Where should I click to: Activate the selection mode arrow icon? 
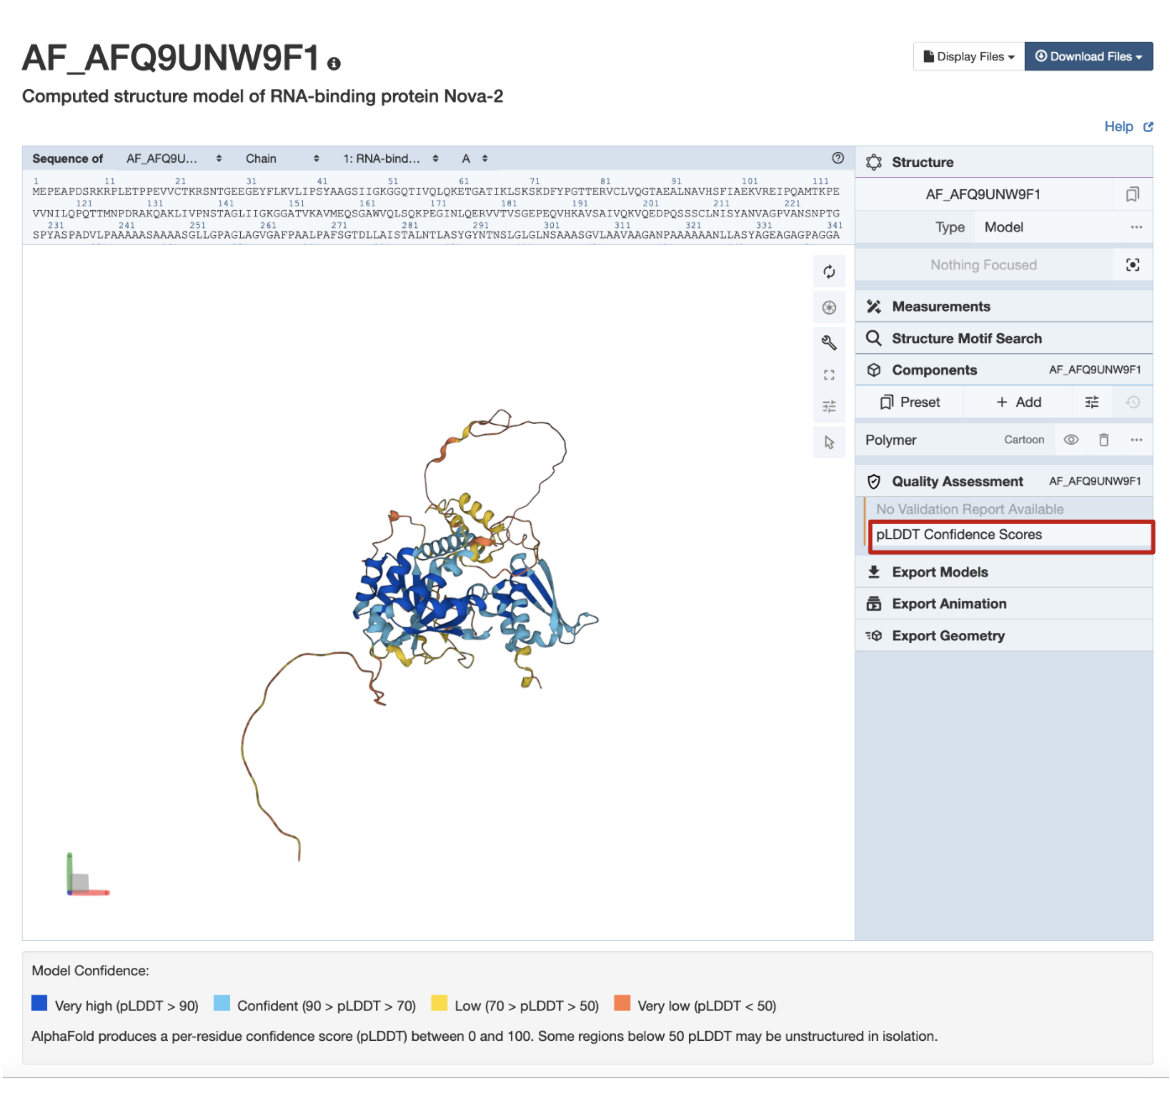click(829, 442)
